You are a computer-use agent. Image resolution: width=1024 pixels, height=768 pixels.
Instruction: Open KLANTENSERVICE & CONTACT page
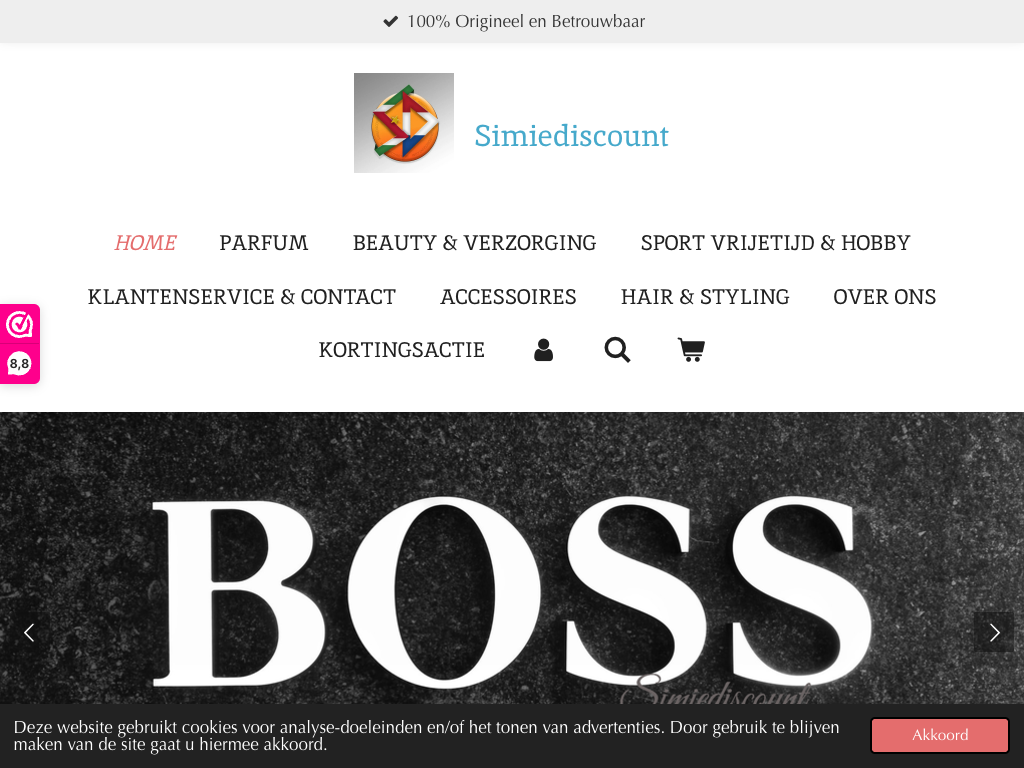click(x=242, y=297)
